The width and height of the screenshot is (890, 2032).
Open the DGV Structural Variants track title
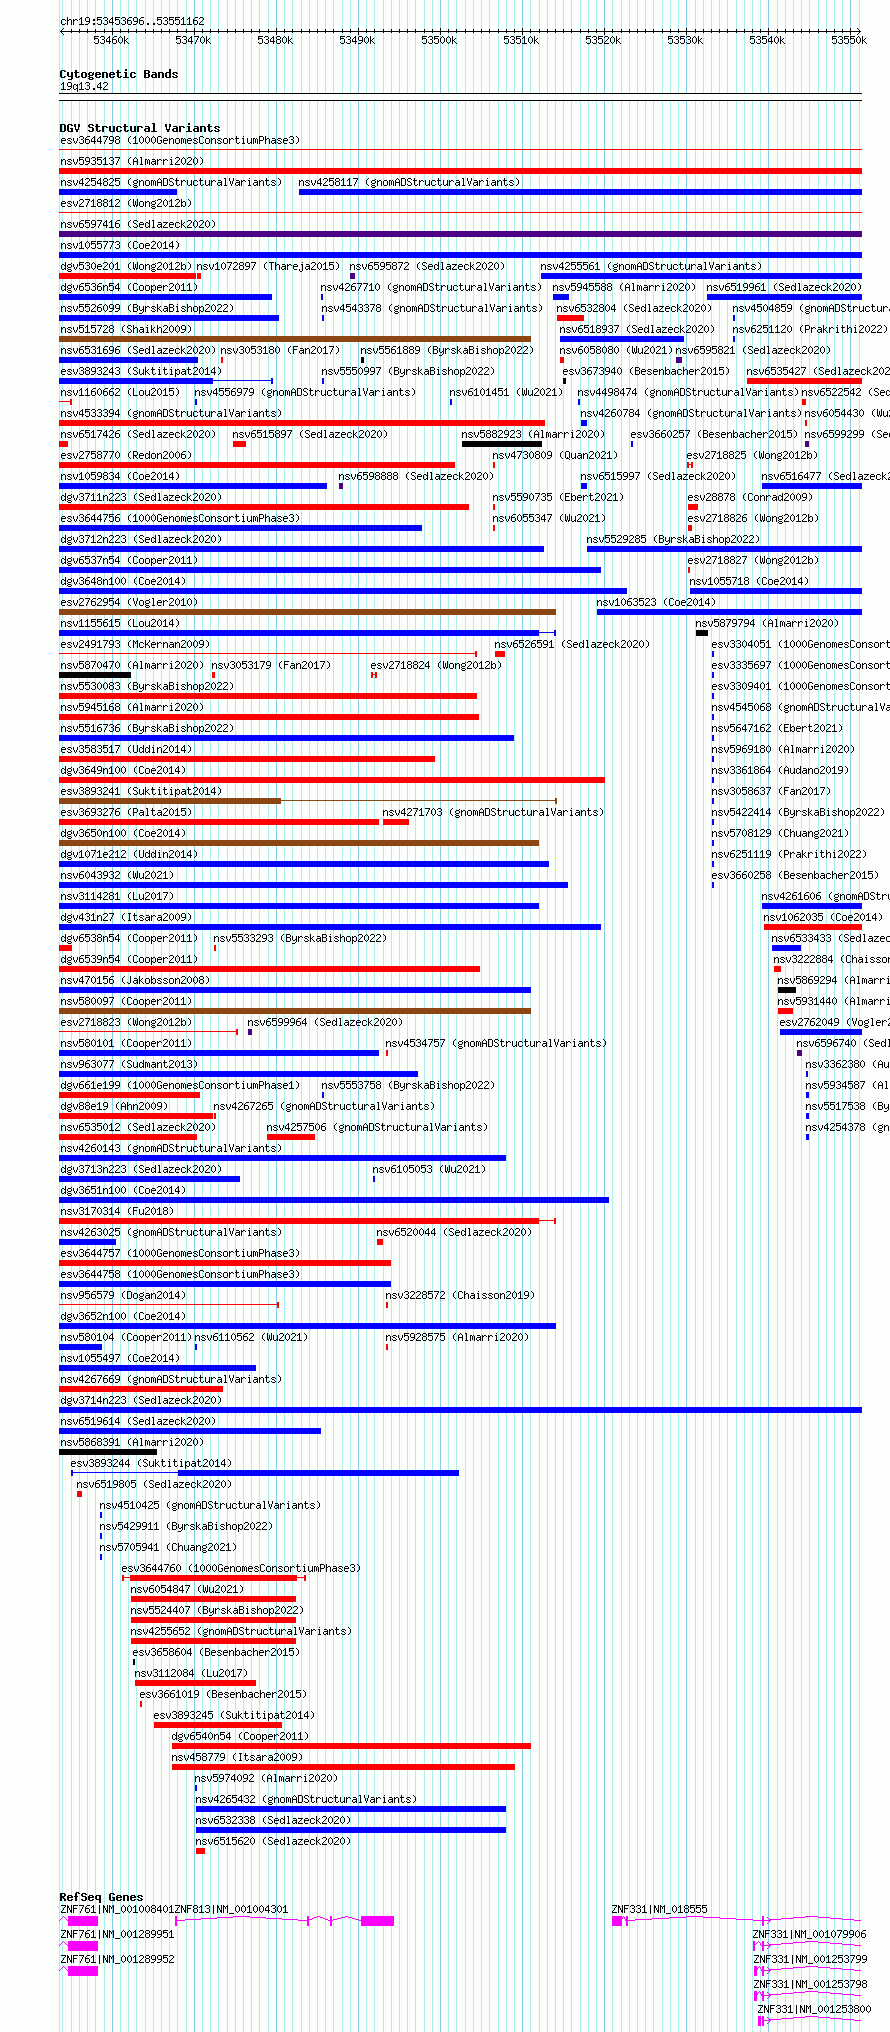[x=139, y=128]
